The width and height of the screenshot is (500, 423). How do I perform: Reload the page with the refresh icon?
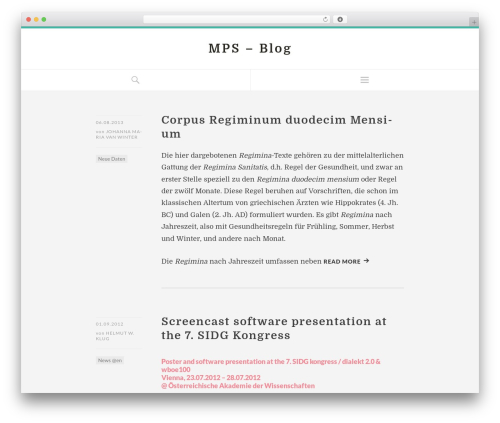(x=325, y=19)
